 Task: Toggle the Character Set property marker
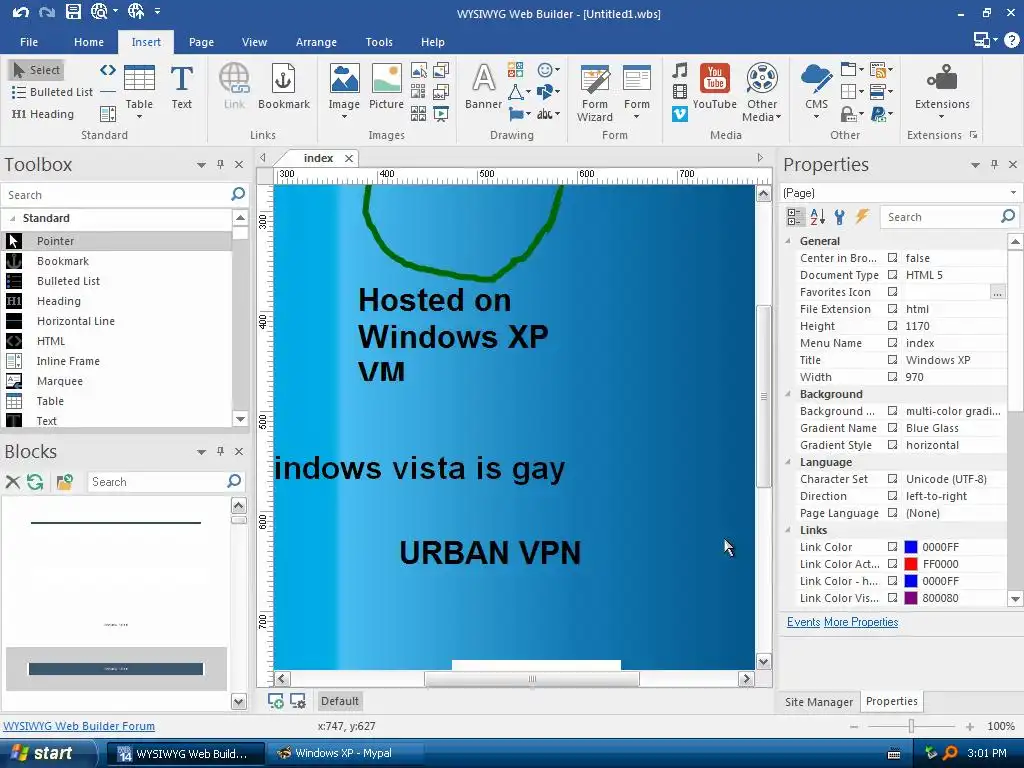point(892,479)
